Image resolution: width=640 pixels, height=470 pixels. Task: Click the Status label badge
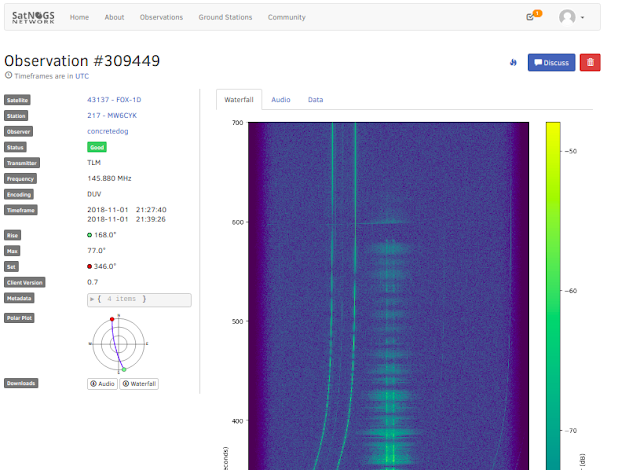click(15, 147)
